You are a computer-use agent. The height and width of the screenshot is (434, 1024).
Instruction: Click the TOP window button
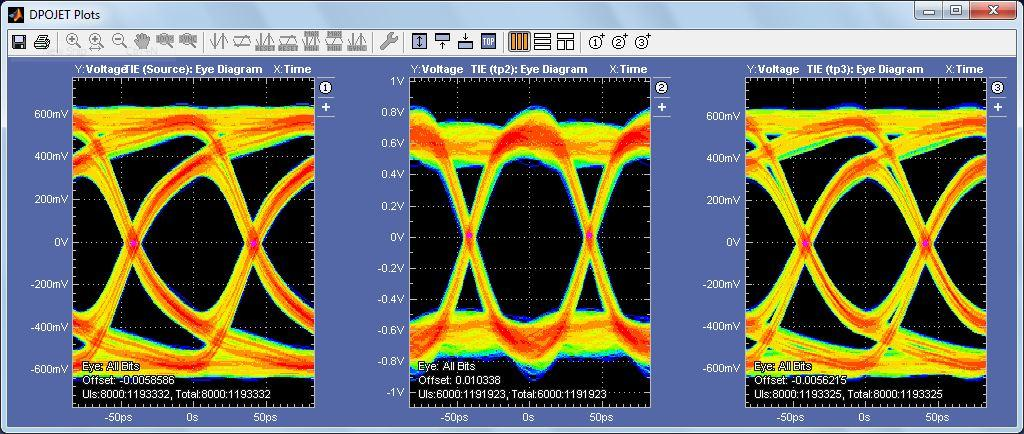click(488, 41)
